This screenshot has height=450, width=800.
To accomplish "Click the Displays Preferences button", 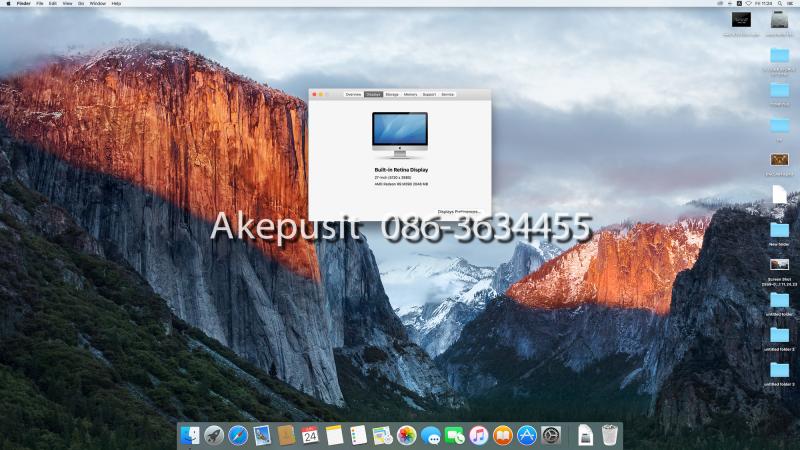I will coord(460,212).
